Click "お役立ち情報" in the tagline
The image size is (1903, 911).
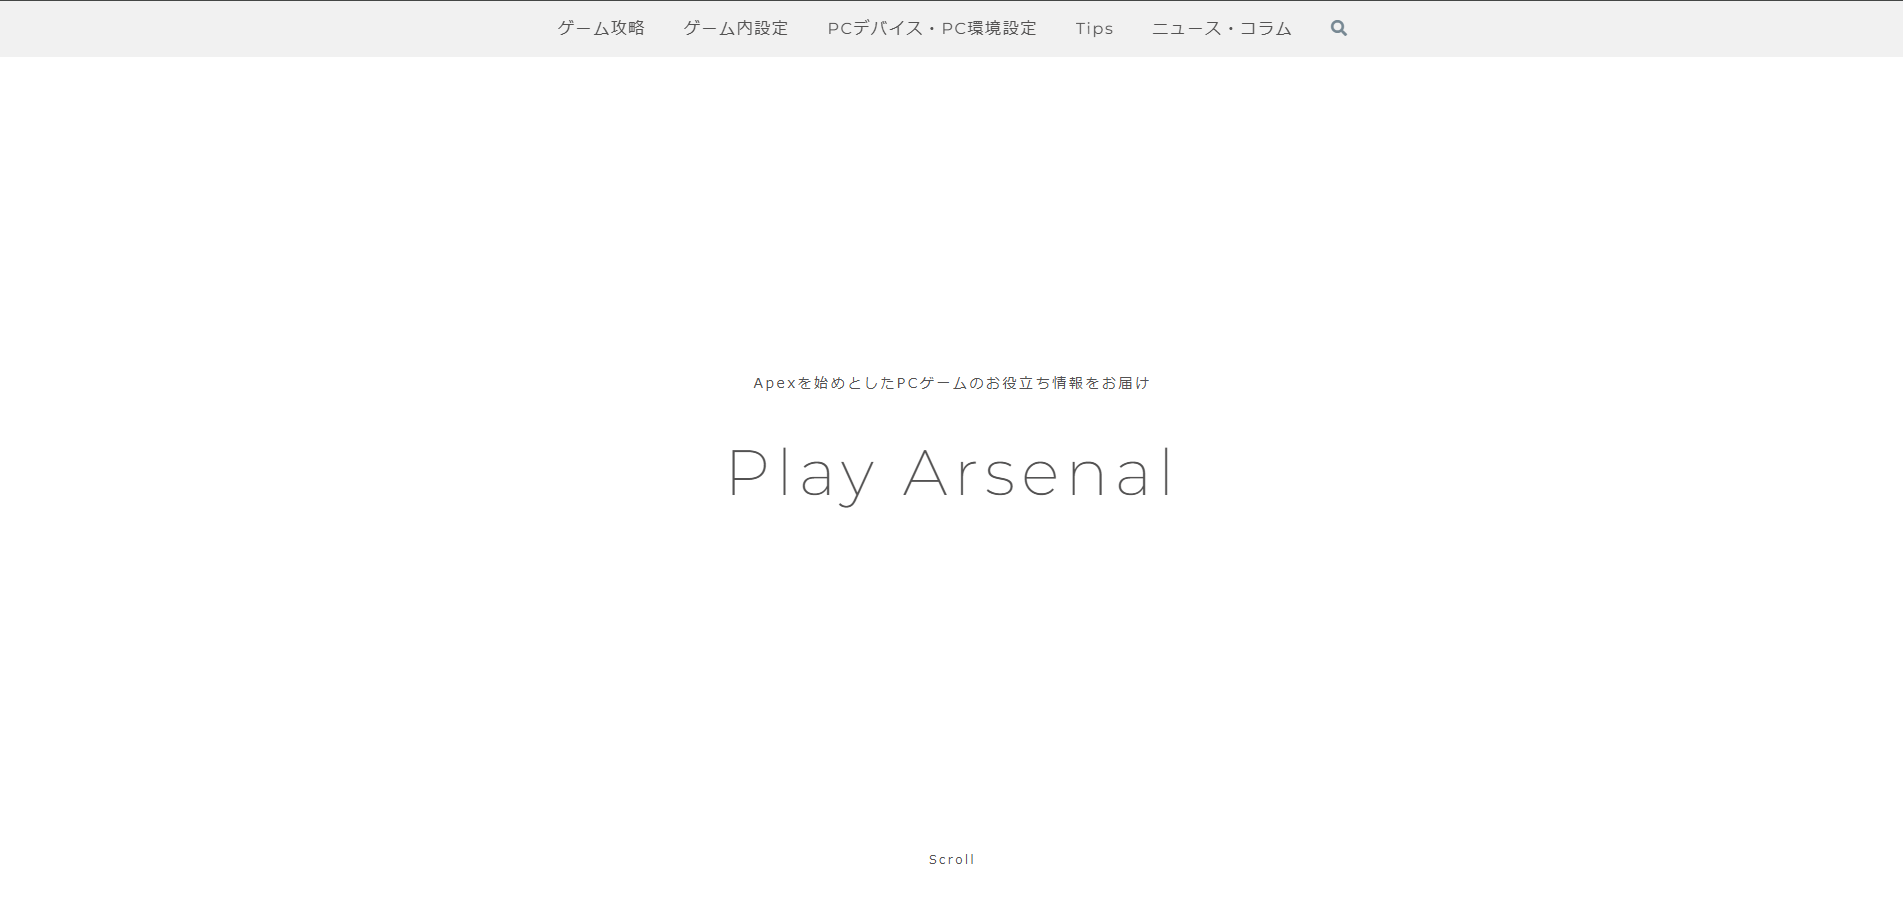coord(1035,383)
